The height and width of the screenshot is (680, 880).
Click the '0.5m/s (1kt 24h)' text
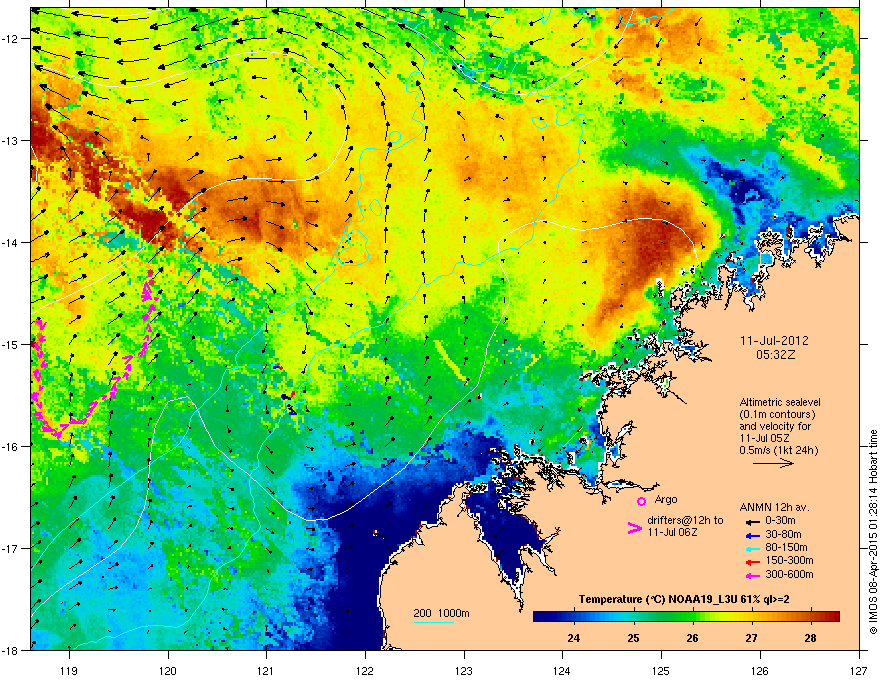(778, 450)
